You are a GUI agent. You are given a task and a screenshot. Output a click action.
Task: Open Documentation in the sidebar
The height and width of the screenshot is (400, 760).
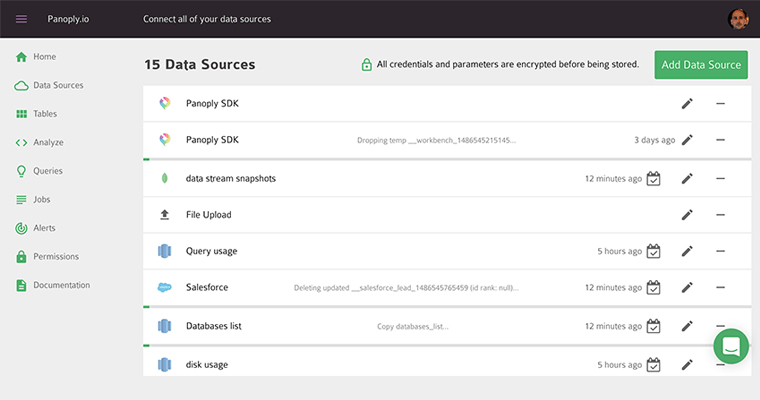[53, 285]
